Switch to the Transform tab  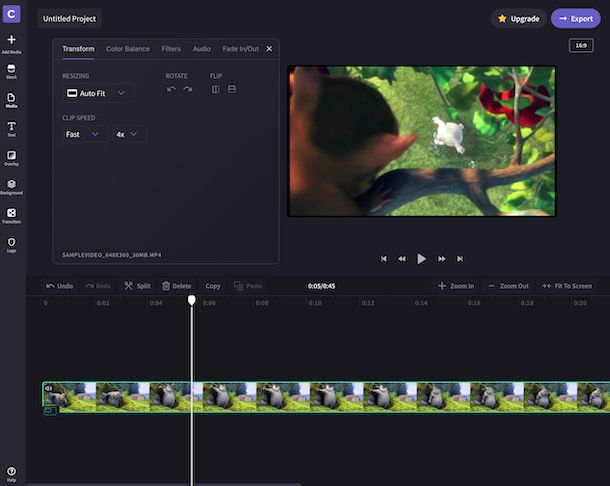(79, 49)
